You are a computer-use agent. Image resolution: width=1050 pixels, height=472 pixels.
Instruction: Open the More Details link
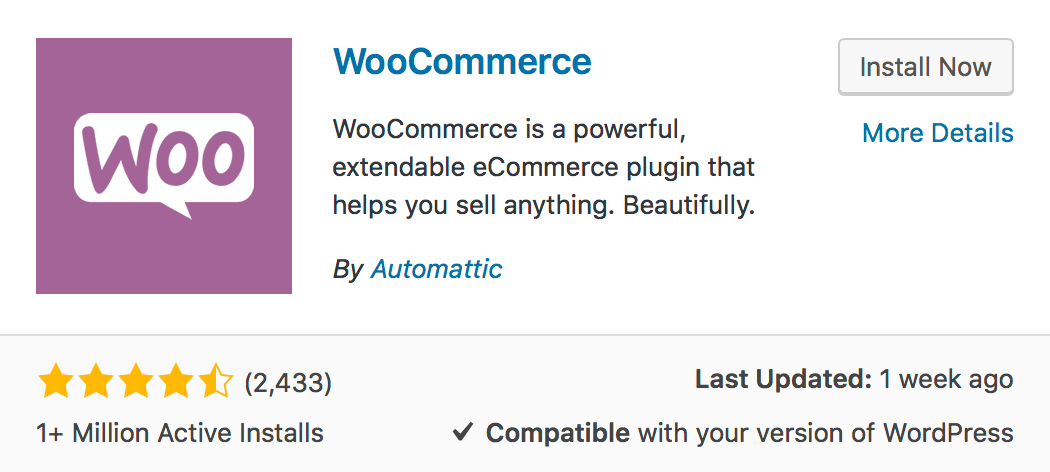tap(937, 133)
